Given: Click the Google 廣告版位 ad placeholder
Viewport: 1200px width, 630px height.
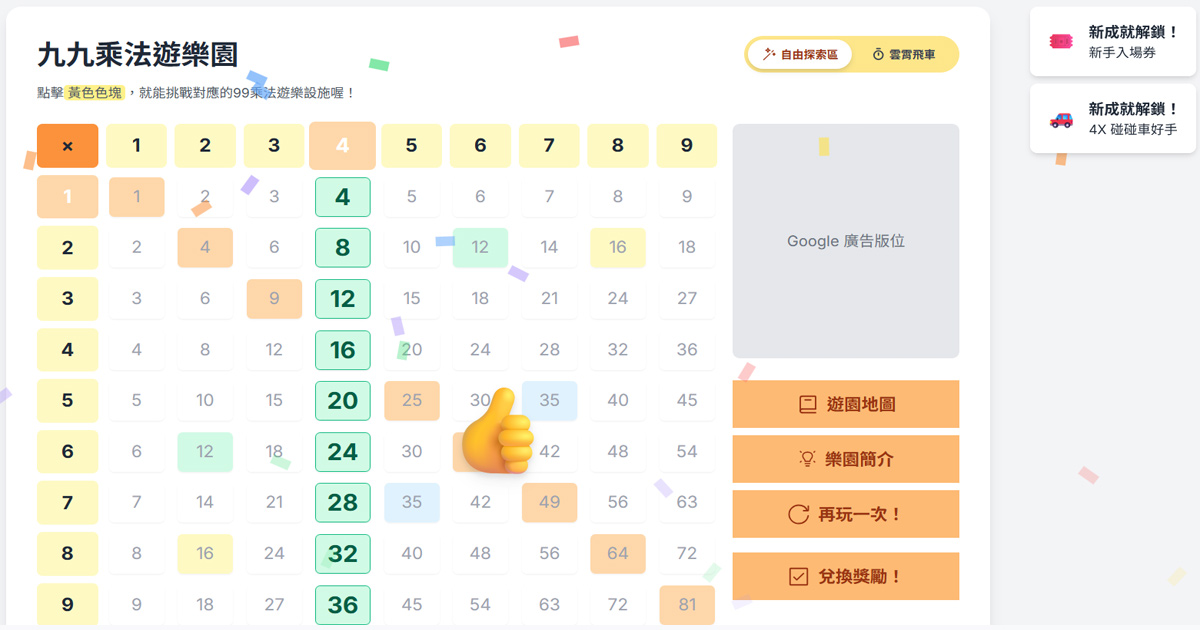Looking at the screenshot, I should (x=845, y=241).
